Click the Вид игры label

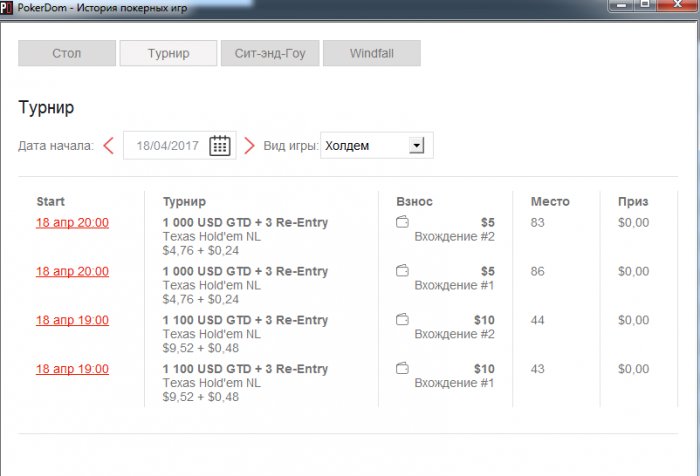[291, 146]
